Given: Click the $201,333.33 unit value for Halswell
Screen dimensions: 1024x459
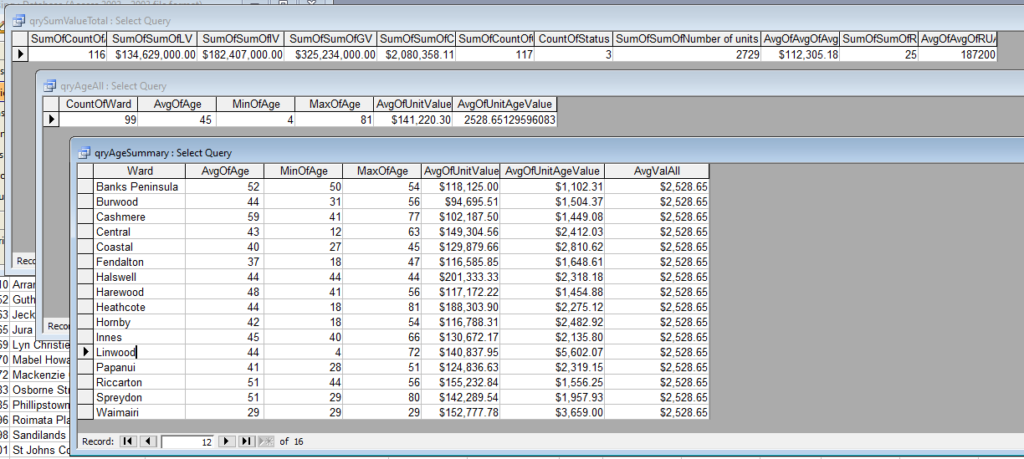Looking at the screenshot, I should tap(461, 277).
